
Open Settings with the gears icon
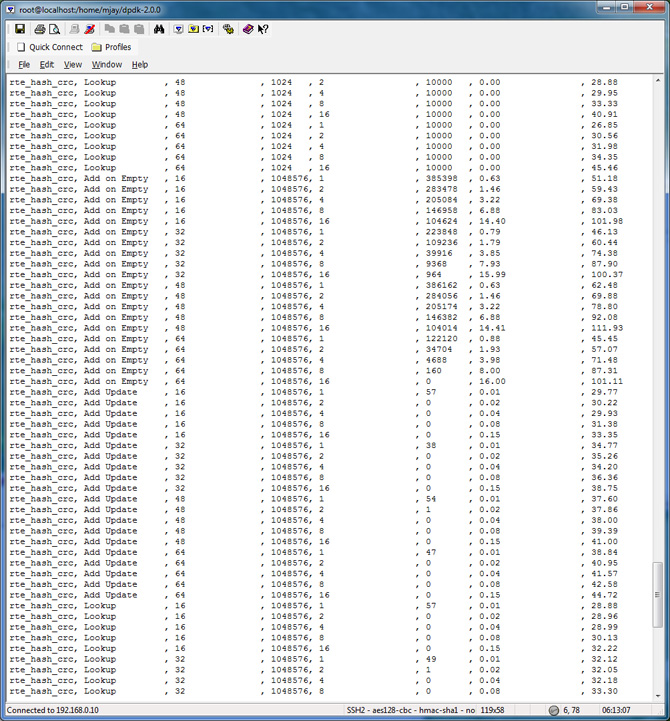[x=228, y=29]
